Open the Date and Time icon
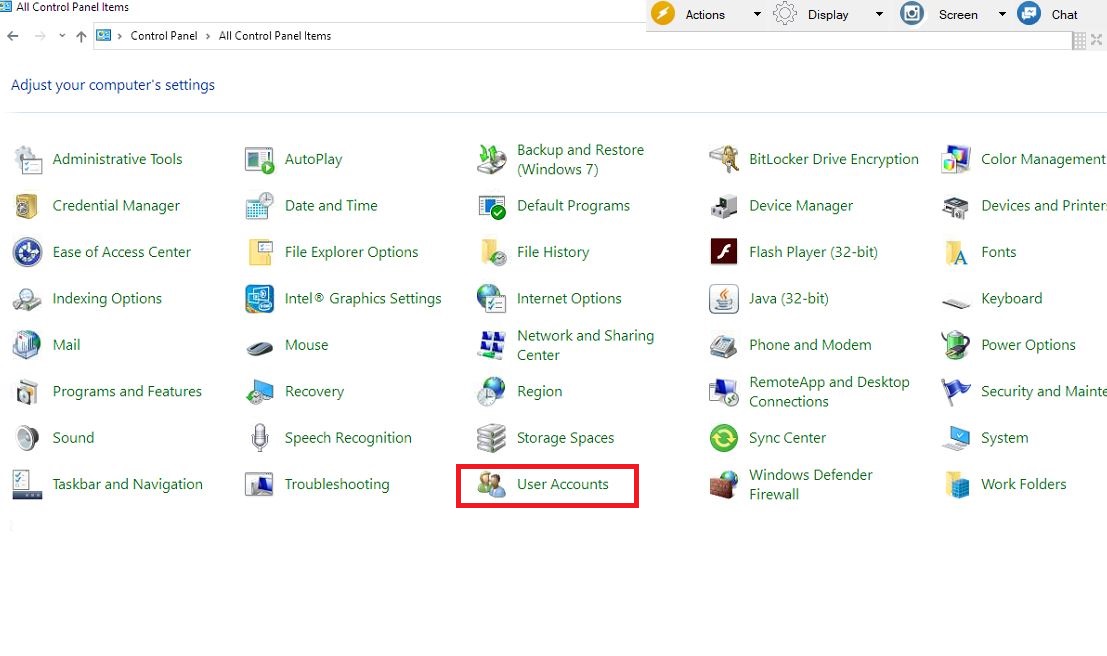1107x656 pixels. tap(259, 206)
